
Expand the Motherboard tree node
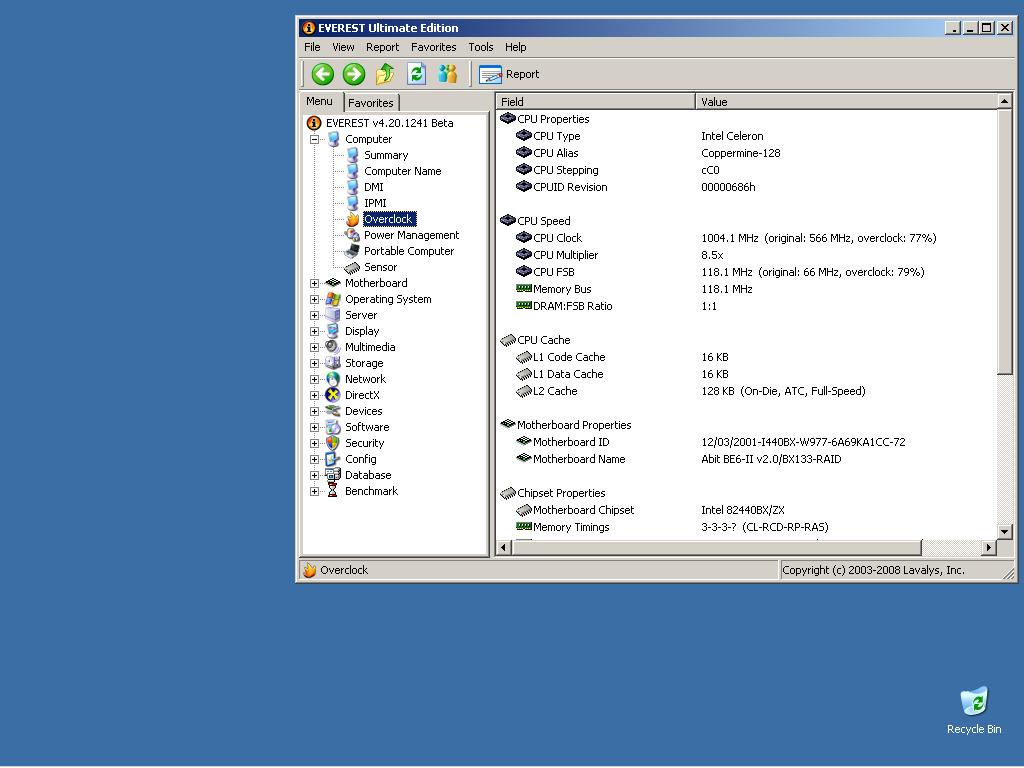[x=315, y=283]
